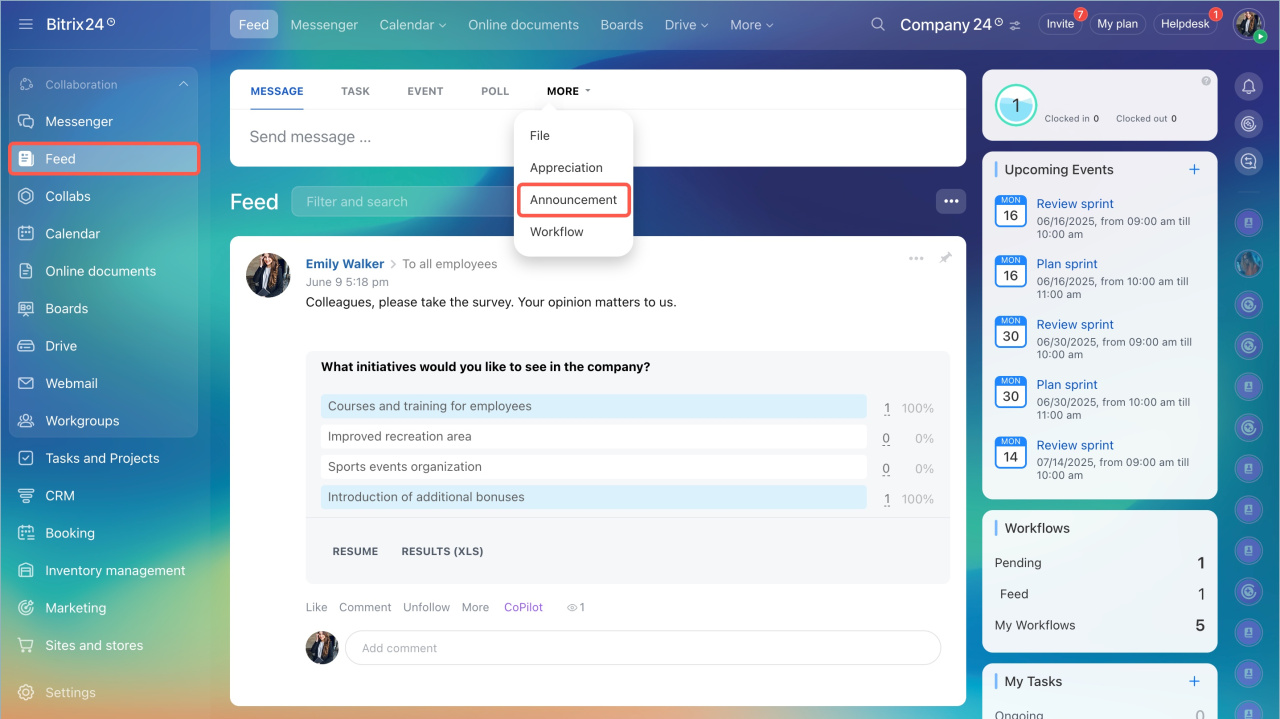Click the RESULTS (XLS) button

coord(442,551)
